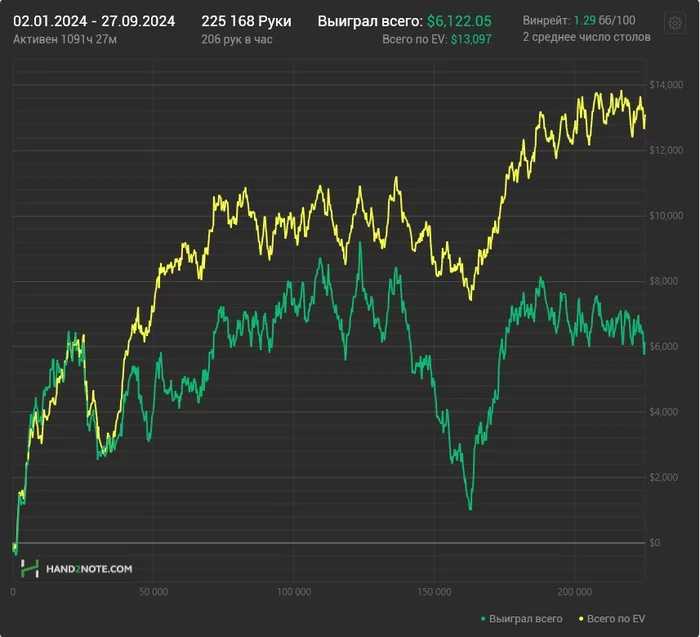Click the $10,000 y-axis label

(x=666, y=216)
